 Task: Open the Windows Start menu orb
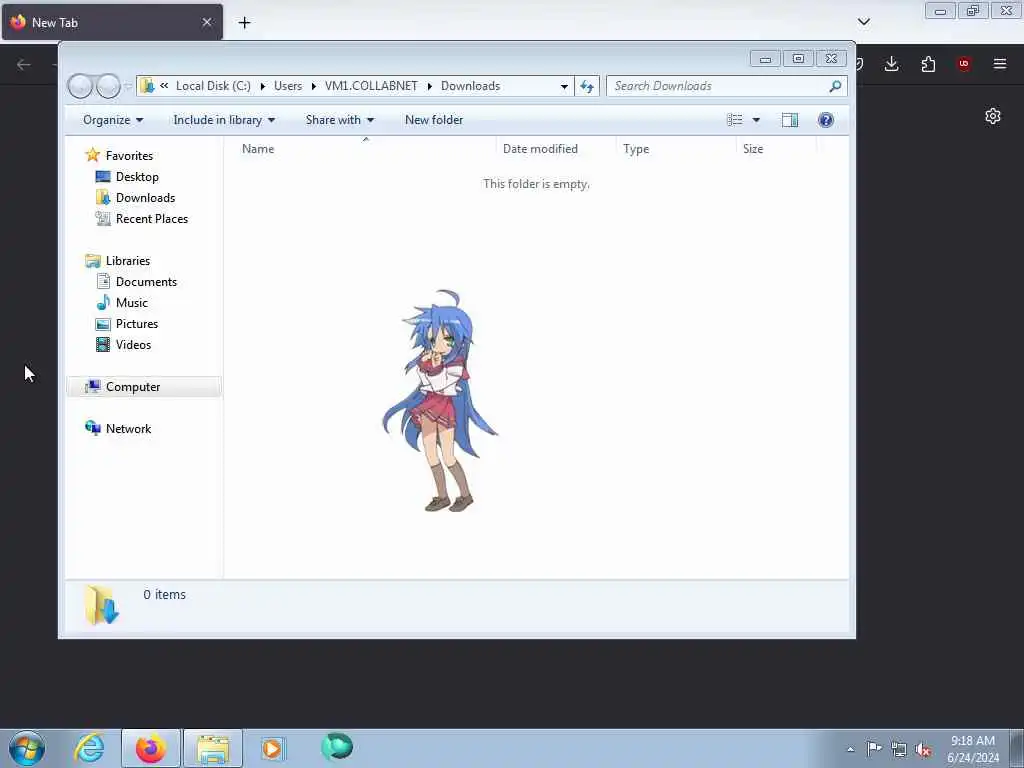pos(27,748)
